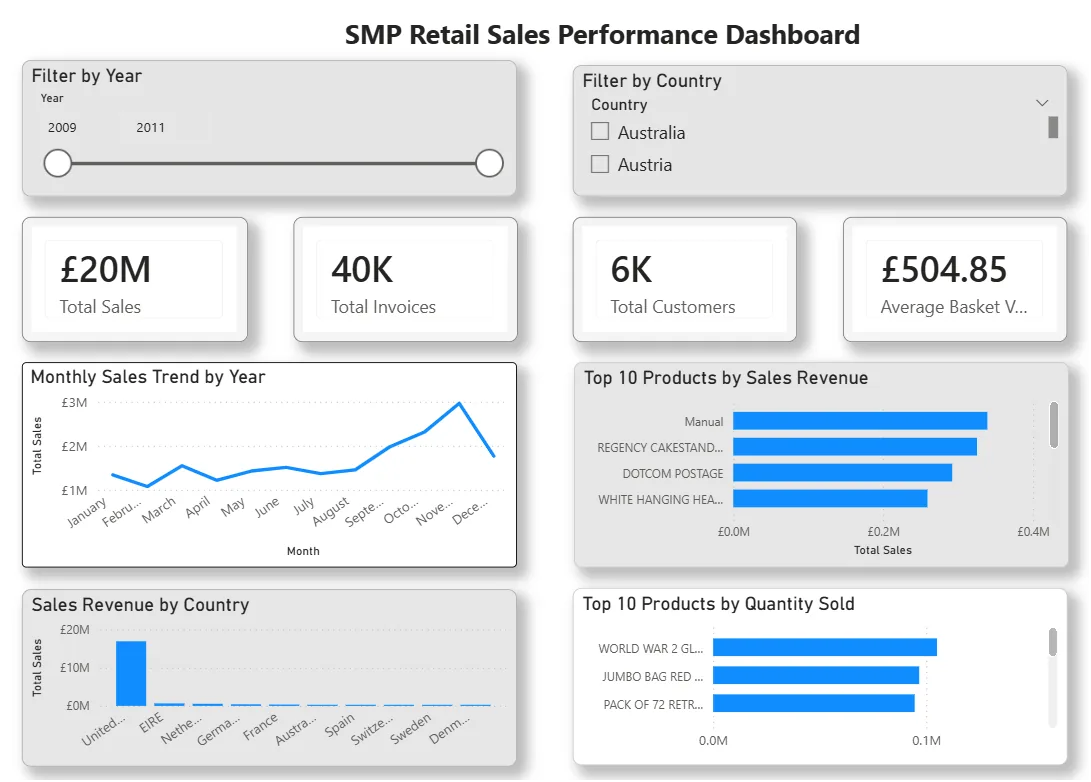Click the 'August' month axis label
Image resolution: width=1091 pixels, height=782 pixels.
[331, 511]
